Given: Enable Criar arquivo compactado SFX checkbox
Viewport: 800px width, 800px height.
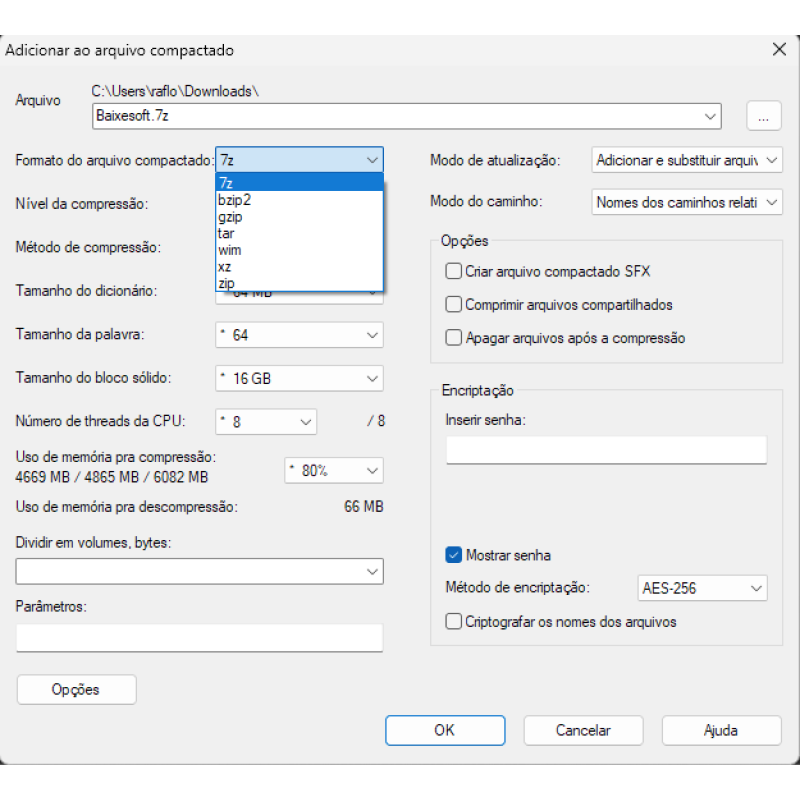Looking at the screenshot, I should click(453, 271).
